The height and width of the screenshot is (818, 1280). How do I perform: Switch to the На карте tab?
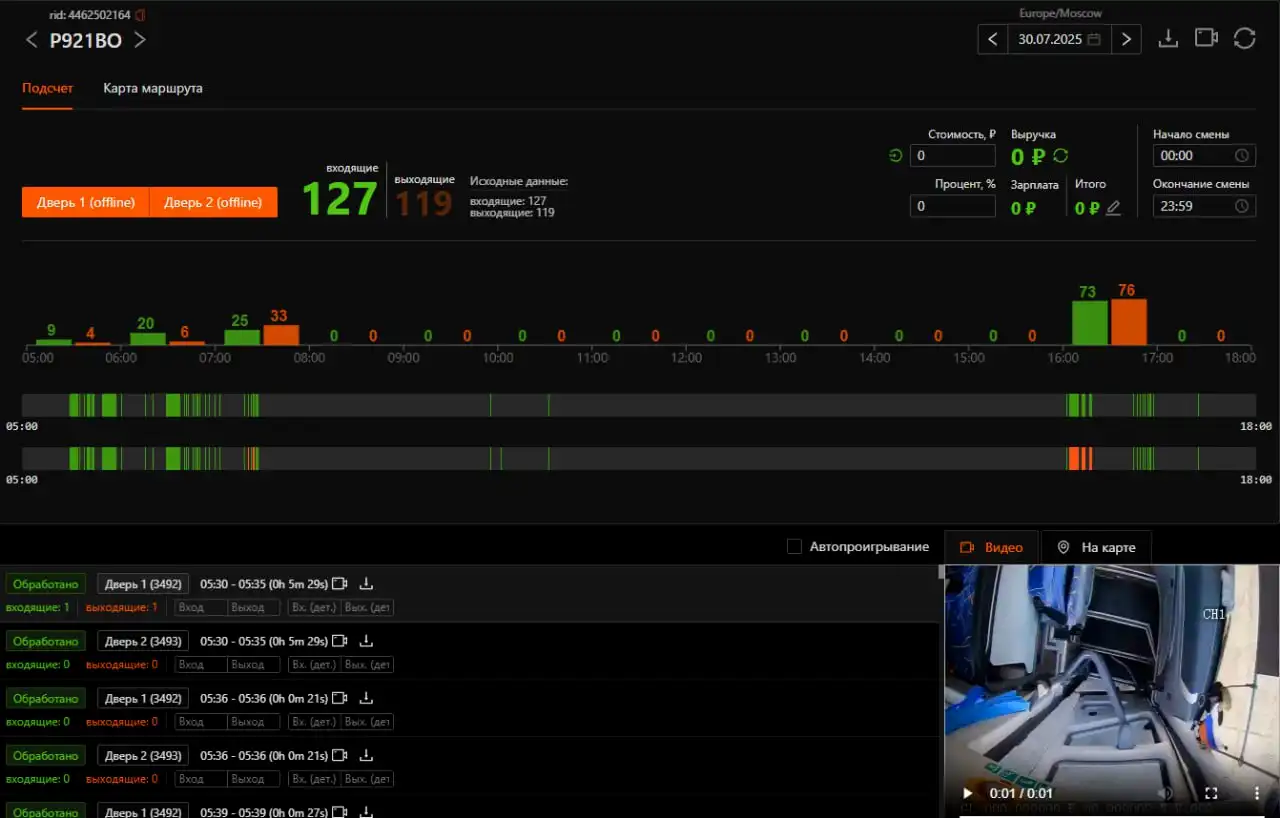pos(1096,547)
